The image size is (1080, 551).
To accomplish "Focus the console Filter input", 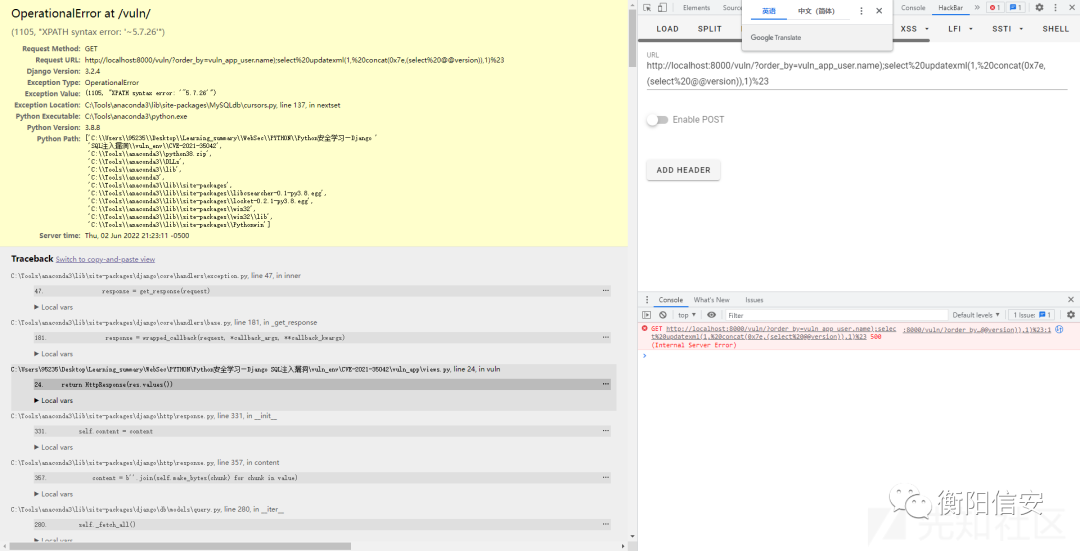I will tap(835, 315).
